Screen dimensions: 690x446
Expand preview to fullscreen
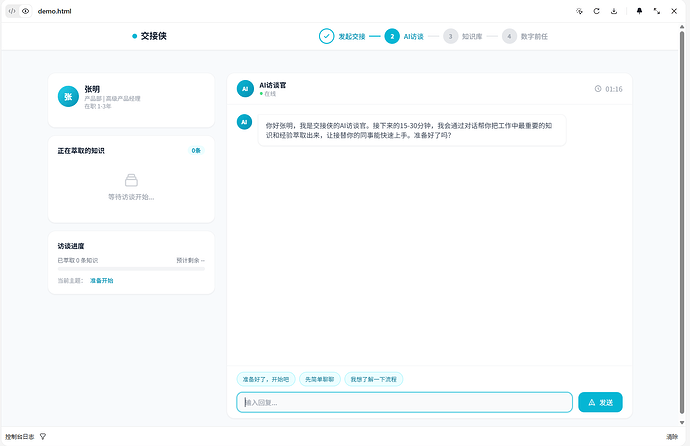(657, 11)
